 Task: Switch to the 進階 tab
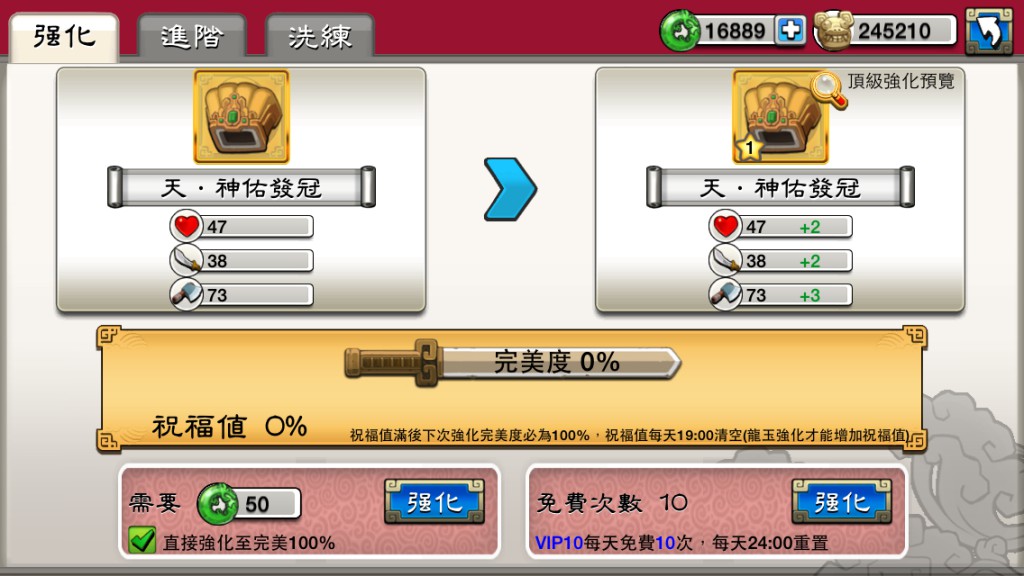pyautogui.click(x=191, y=37)
